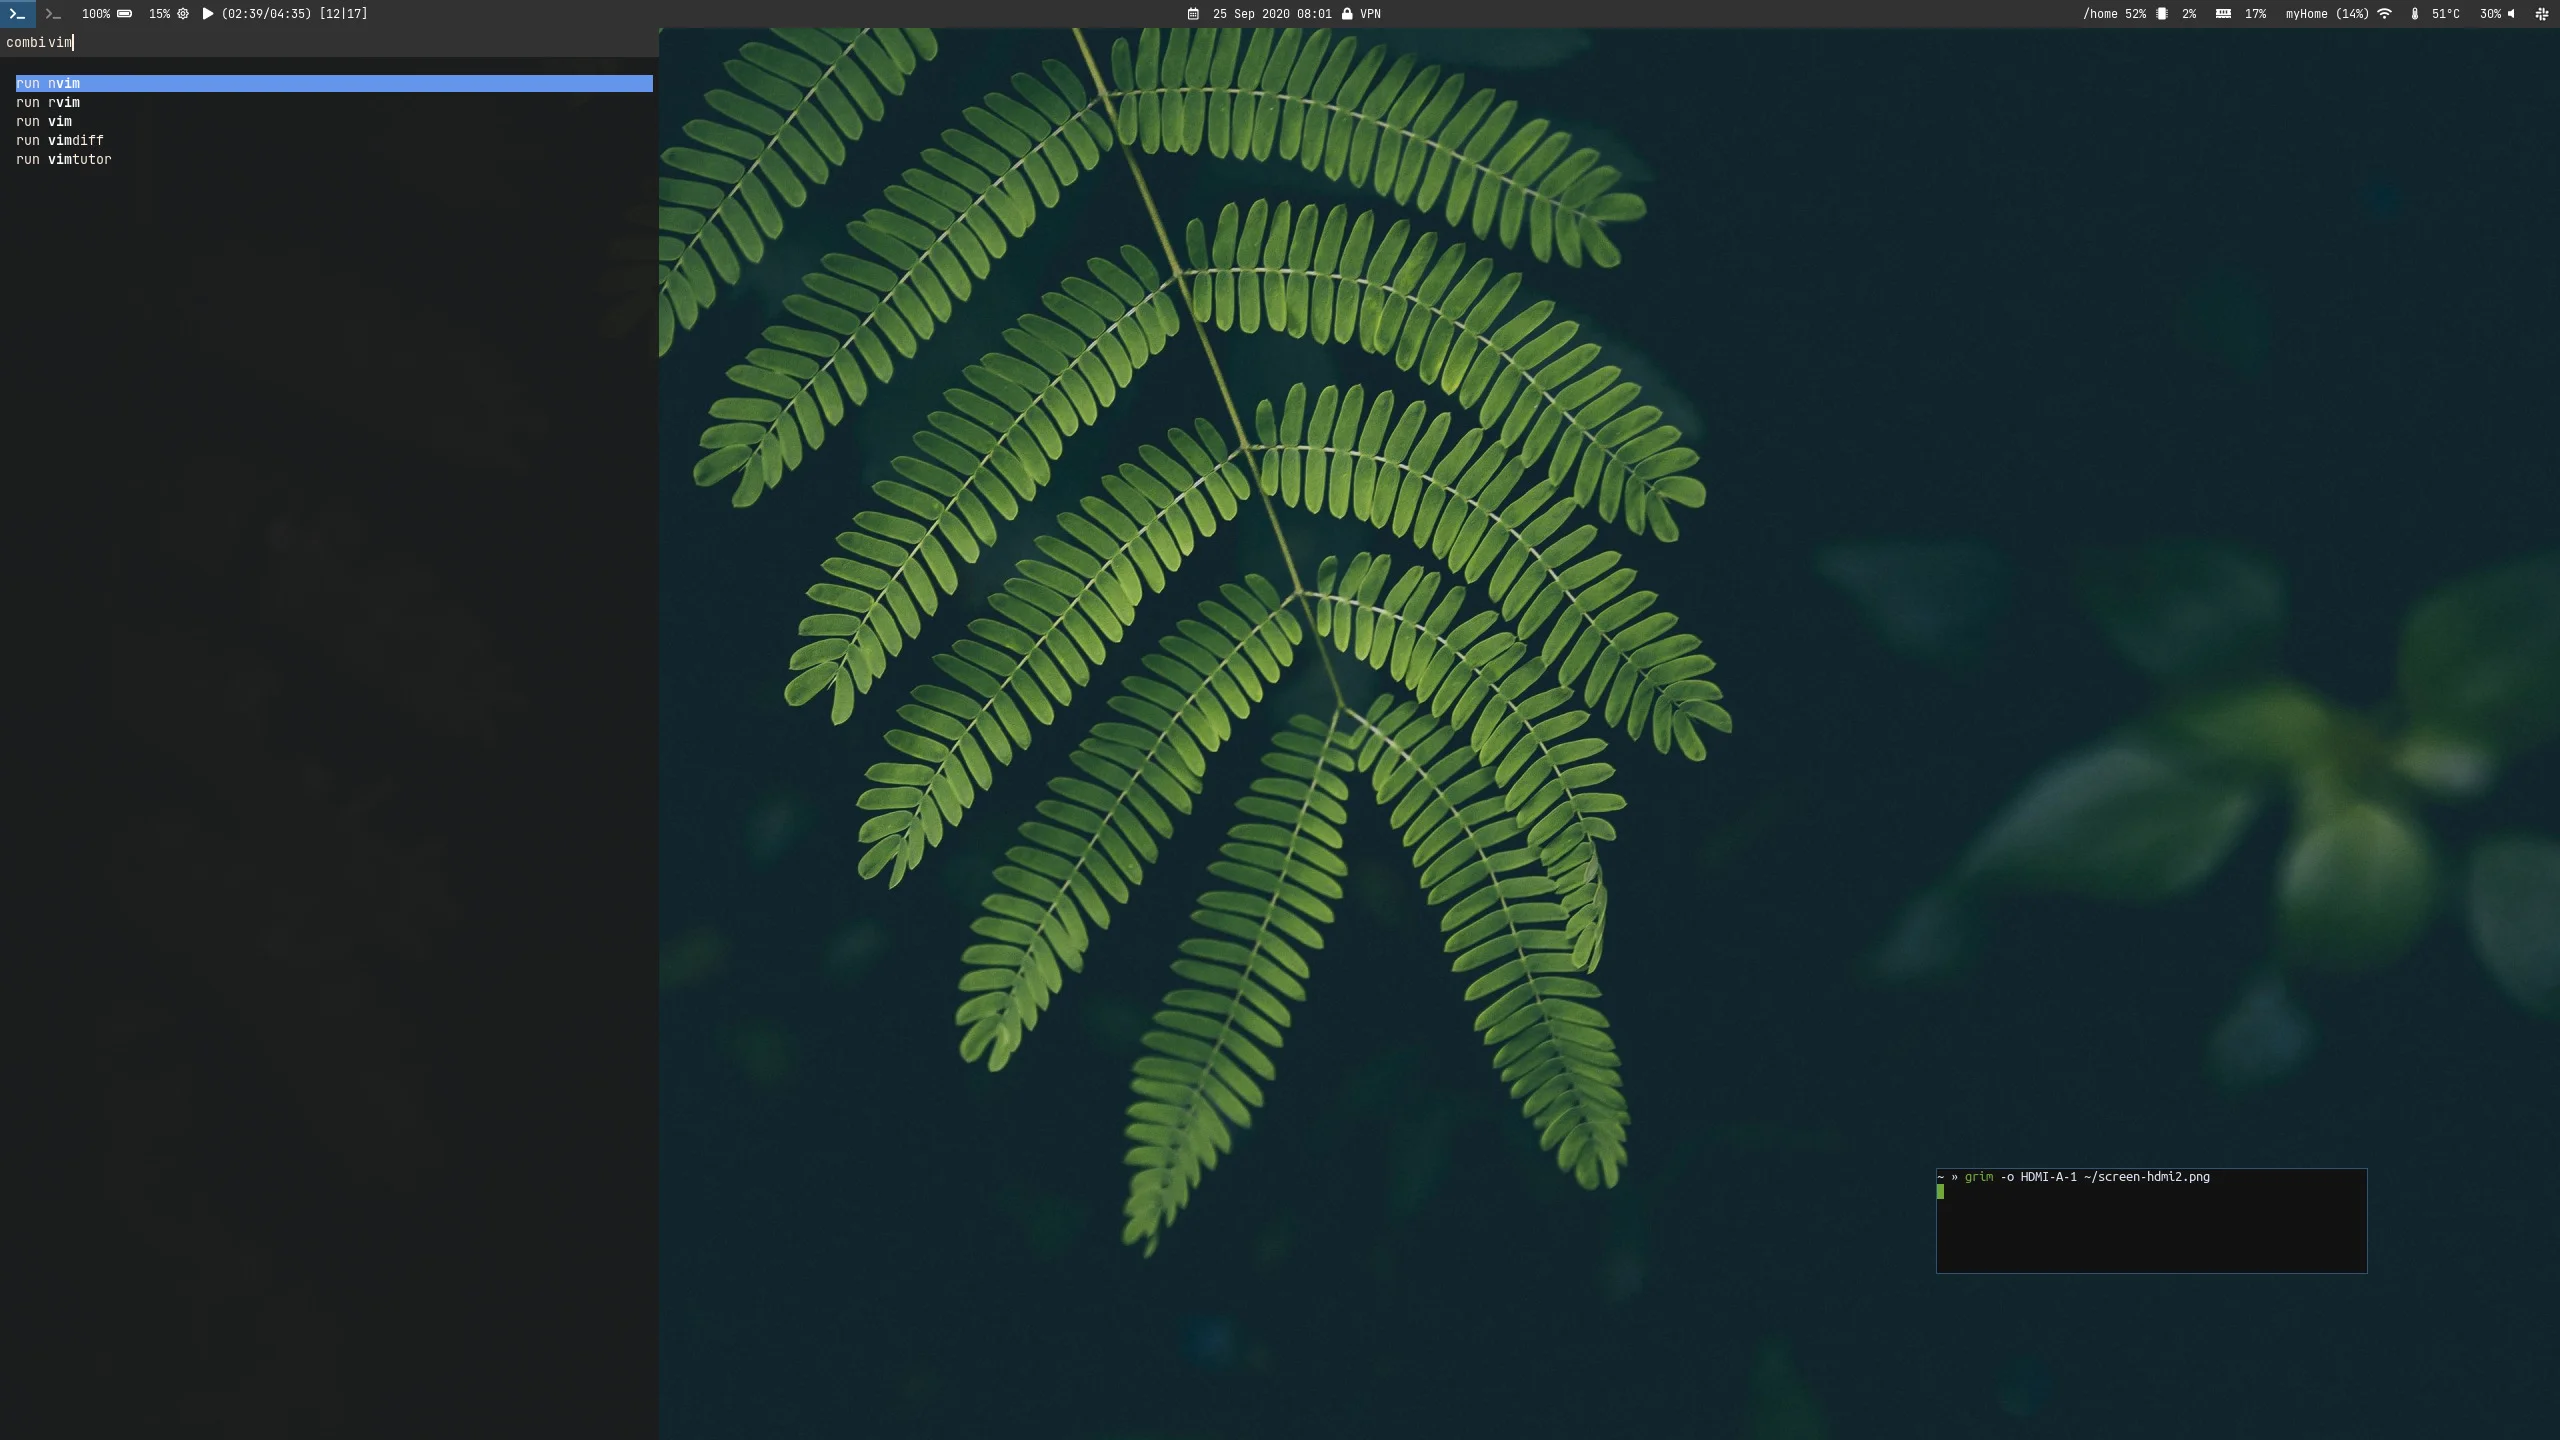Switch to the active terminal workspace icon

pyautogui.click(x=17, y=14)
